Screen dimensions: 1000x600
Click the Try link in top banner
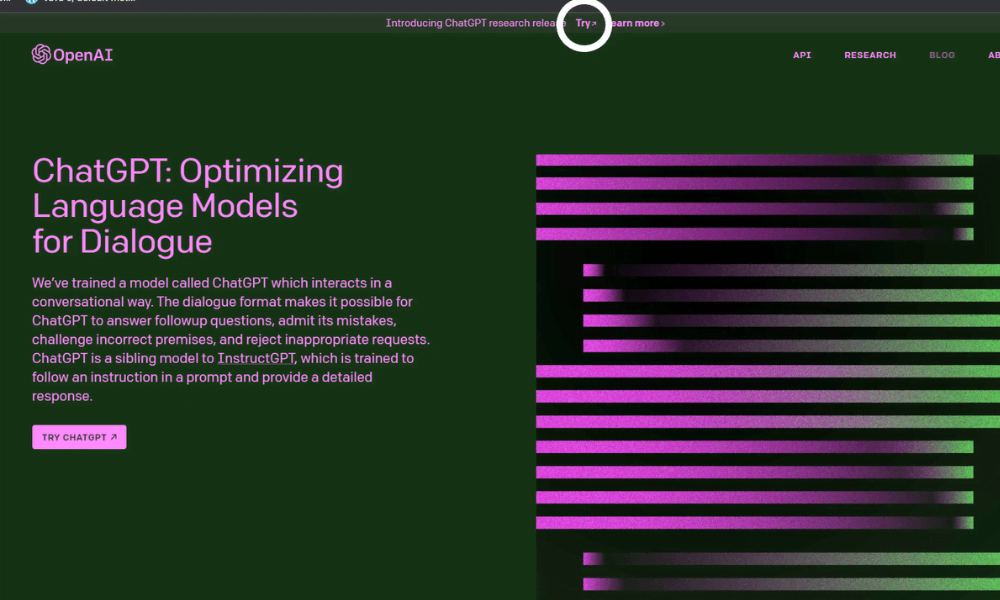click(582, 23)
